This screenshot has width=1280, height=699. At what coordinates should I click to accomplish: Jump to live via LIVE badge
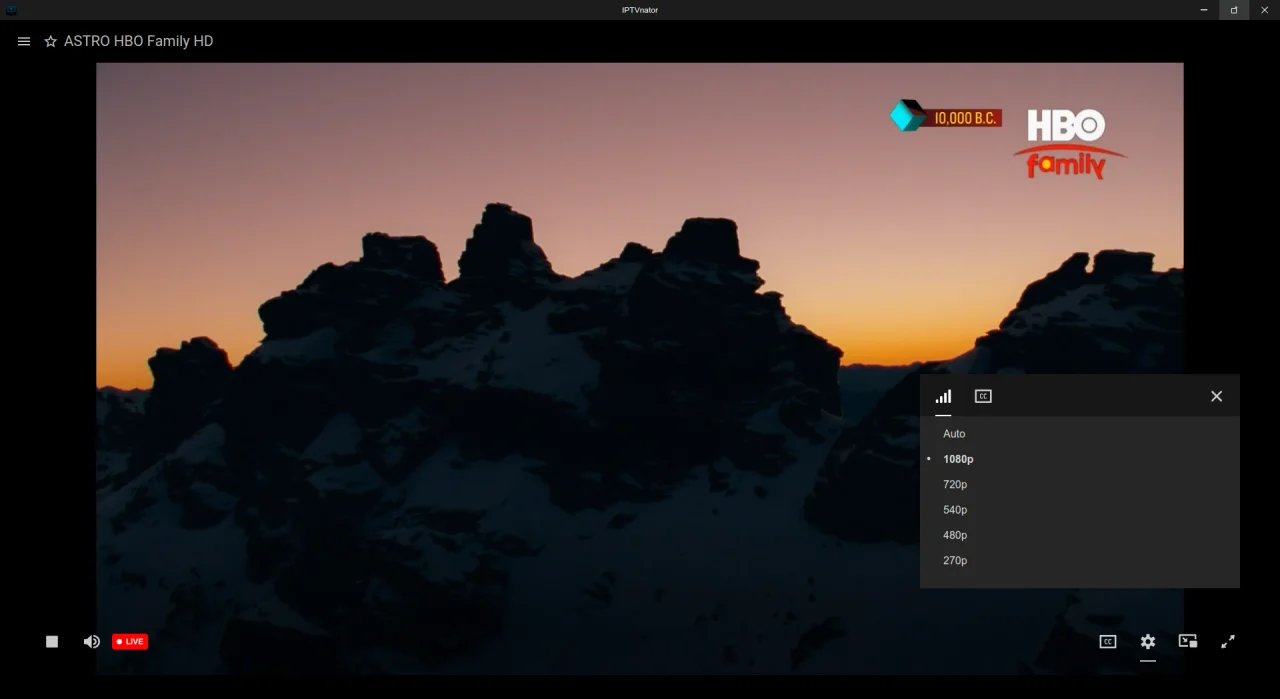tap(130, 642)
